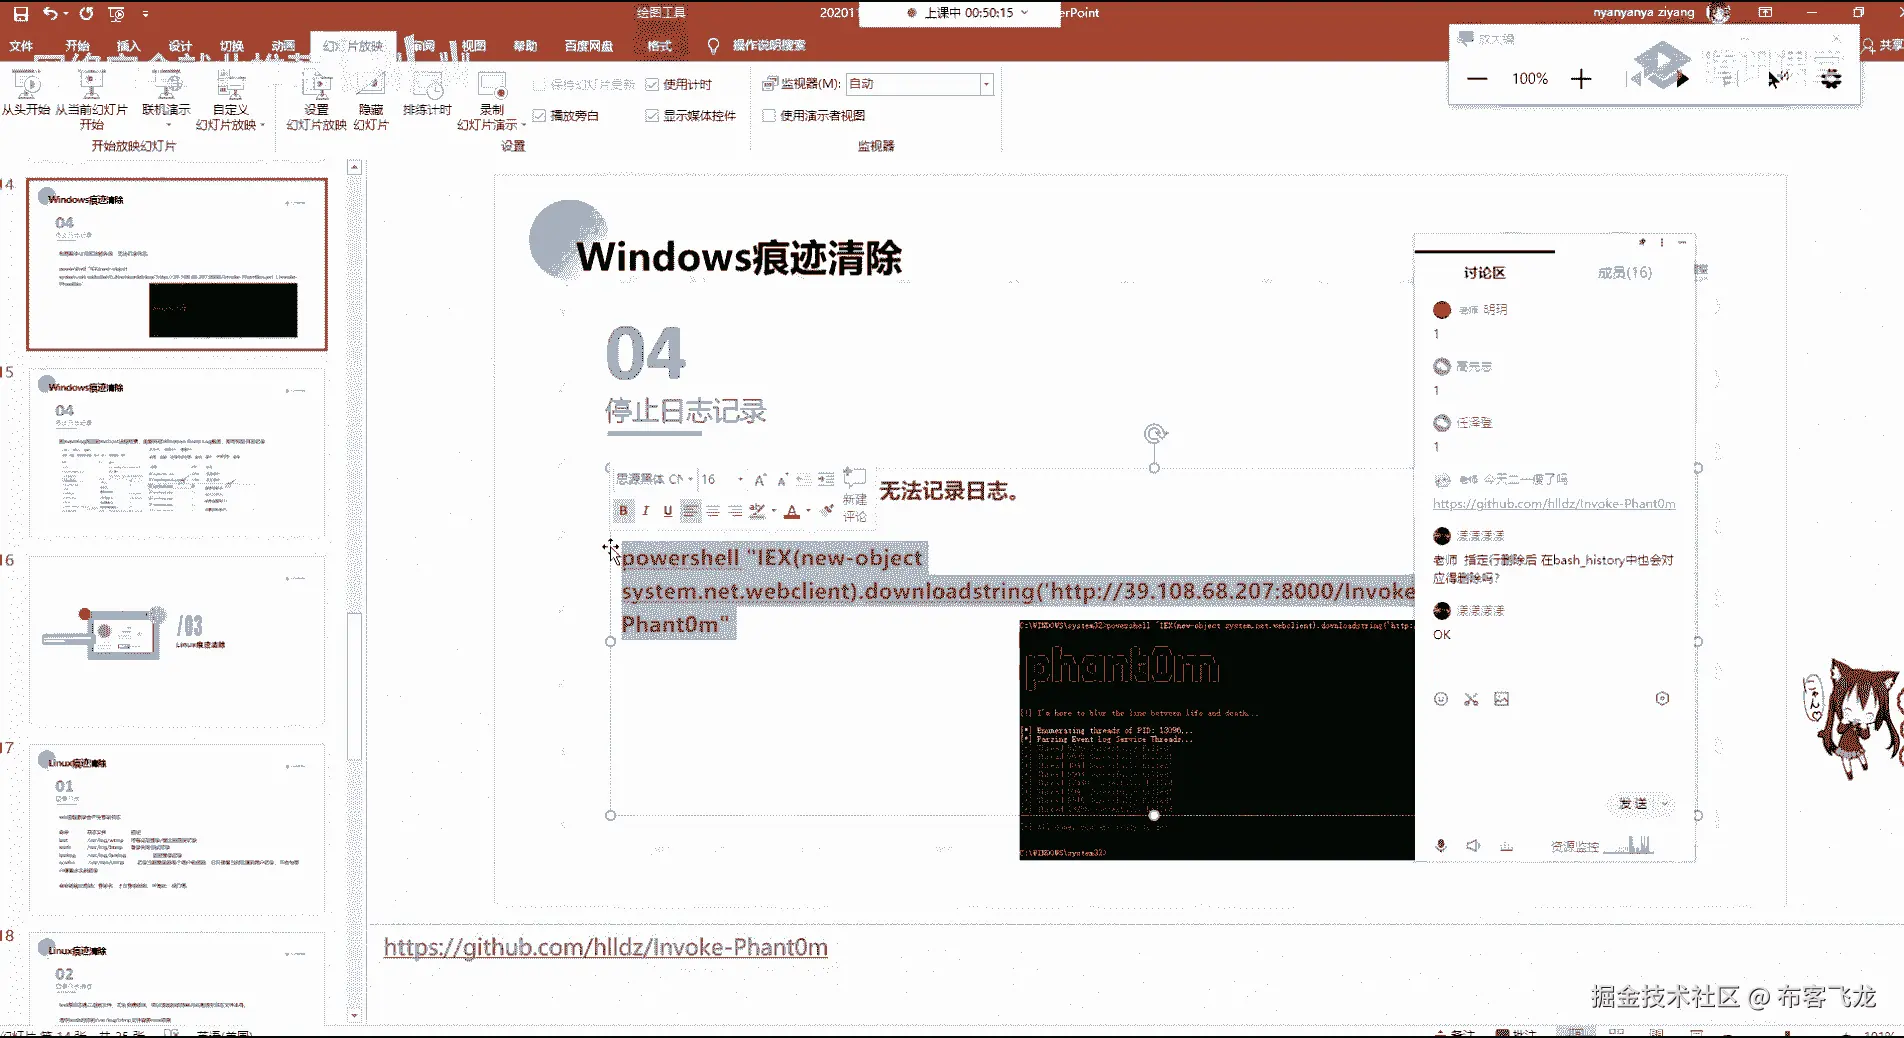Switch to the Insert (插入) ribbon tab
The height and width of the screenshot is (1038, 1904).
[x=128, y=46]
